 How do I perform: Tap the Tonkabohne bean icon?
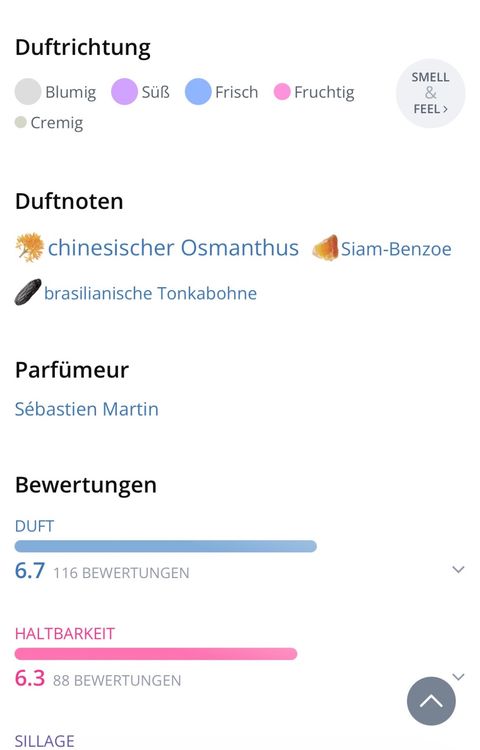(28, 292)
